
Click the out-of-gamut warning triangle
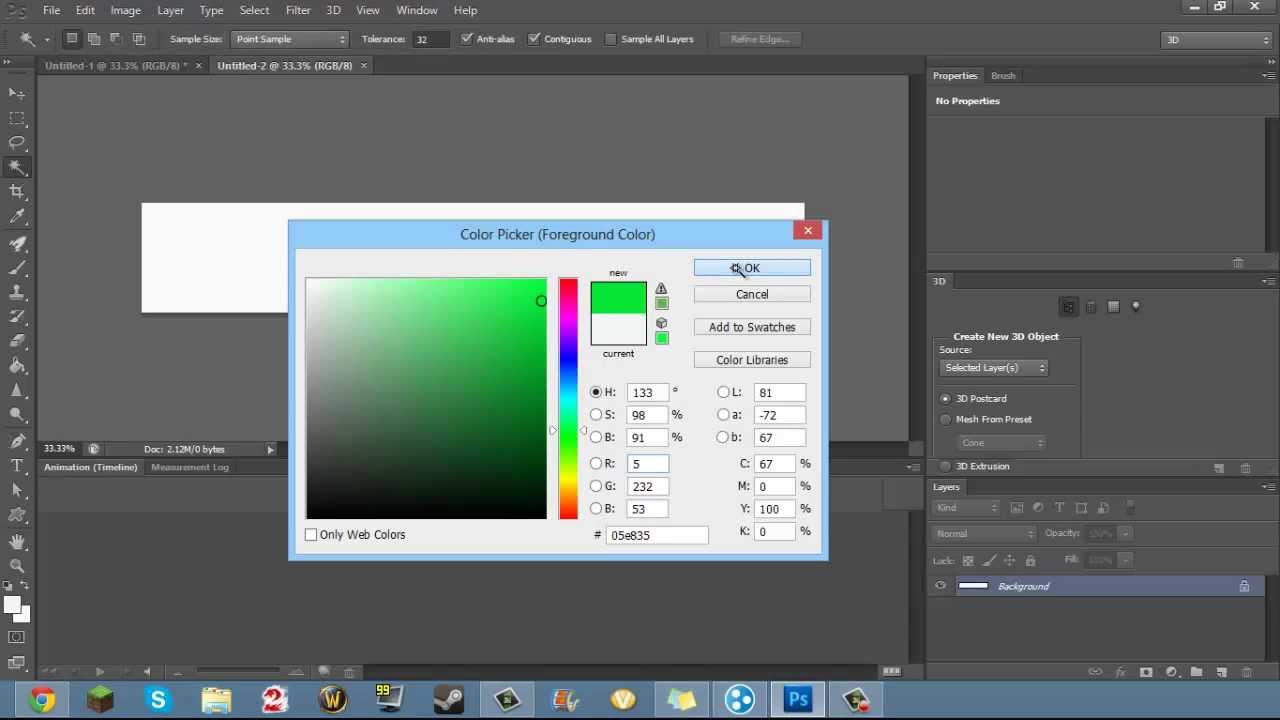coord(661,289)
